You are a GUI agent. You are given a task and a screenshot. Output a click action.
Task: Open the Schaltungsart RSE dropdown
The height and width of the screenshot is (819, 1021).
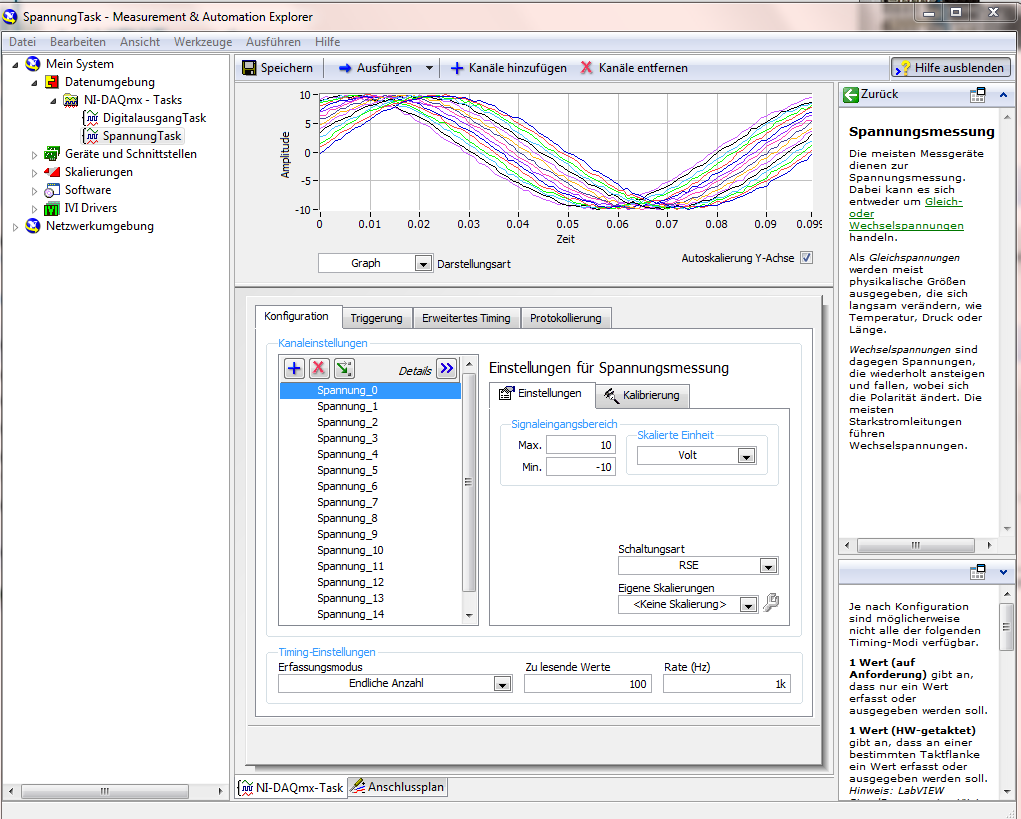click(767, 566)
